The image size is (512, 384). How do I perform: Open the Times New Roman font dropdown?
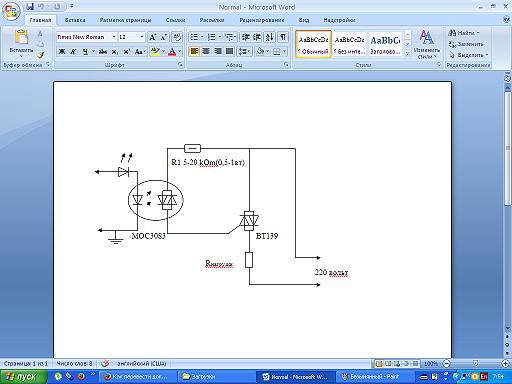114,37
